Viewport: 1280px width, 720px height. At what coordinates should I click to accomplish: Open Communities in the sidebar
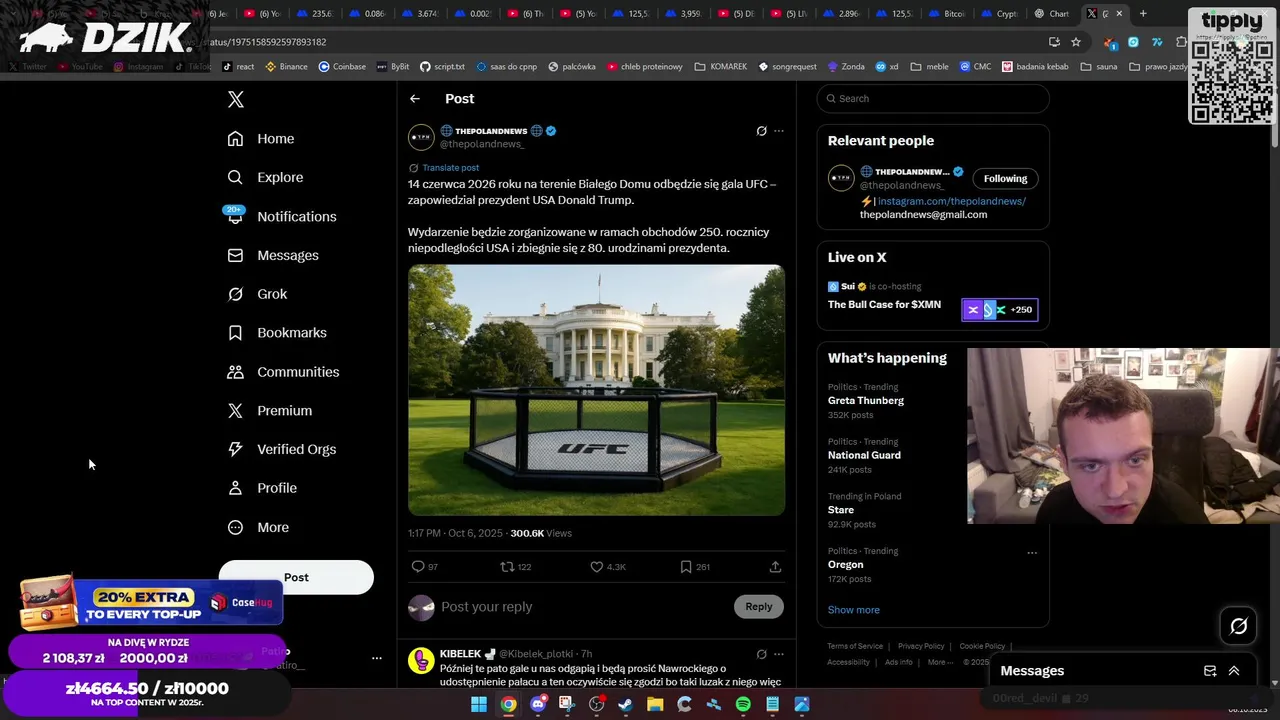coord(283,372)
